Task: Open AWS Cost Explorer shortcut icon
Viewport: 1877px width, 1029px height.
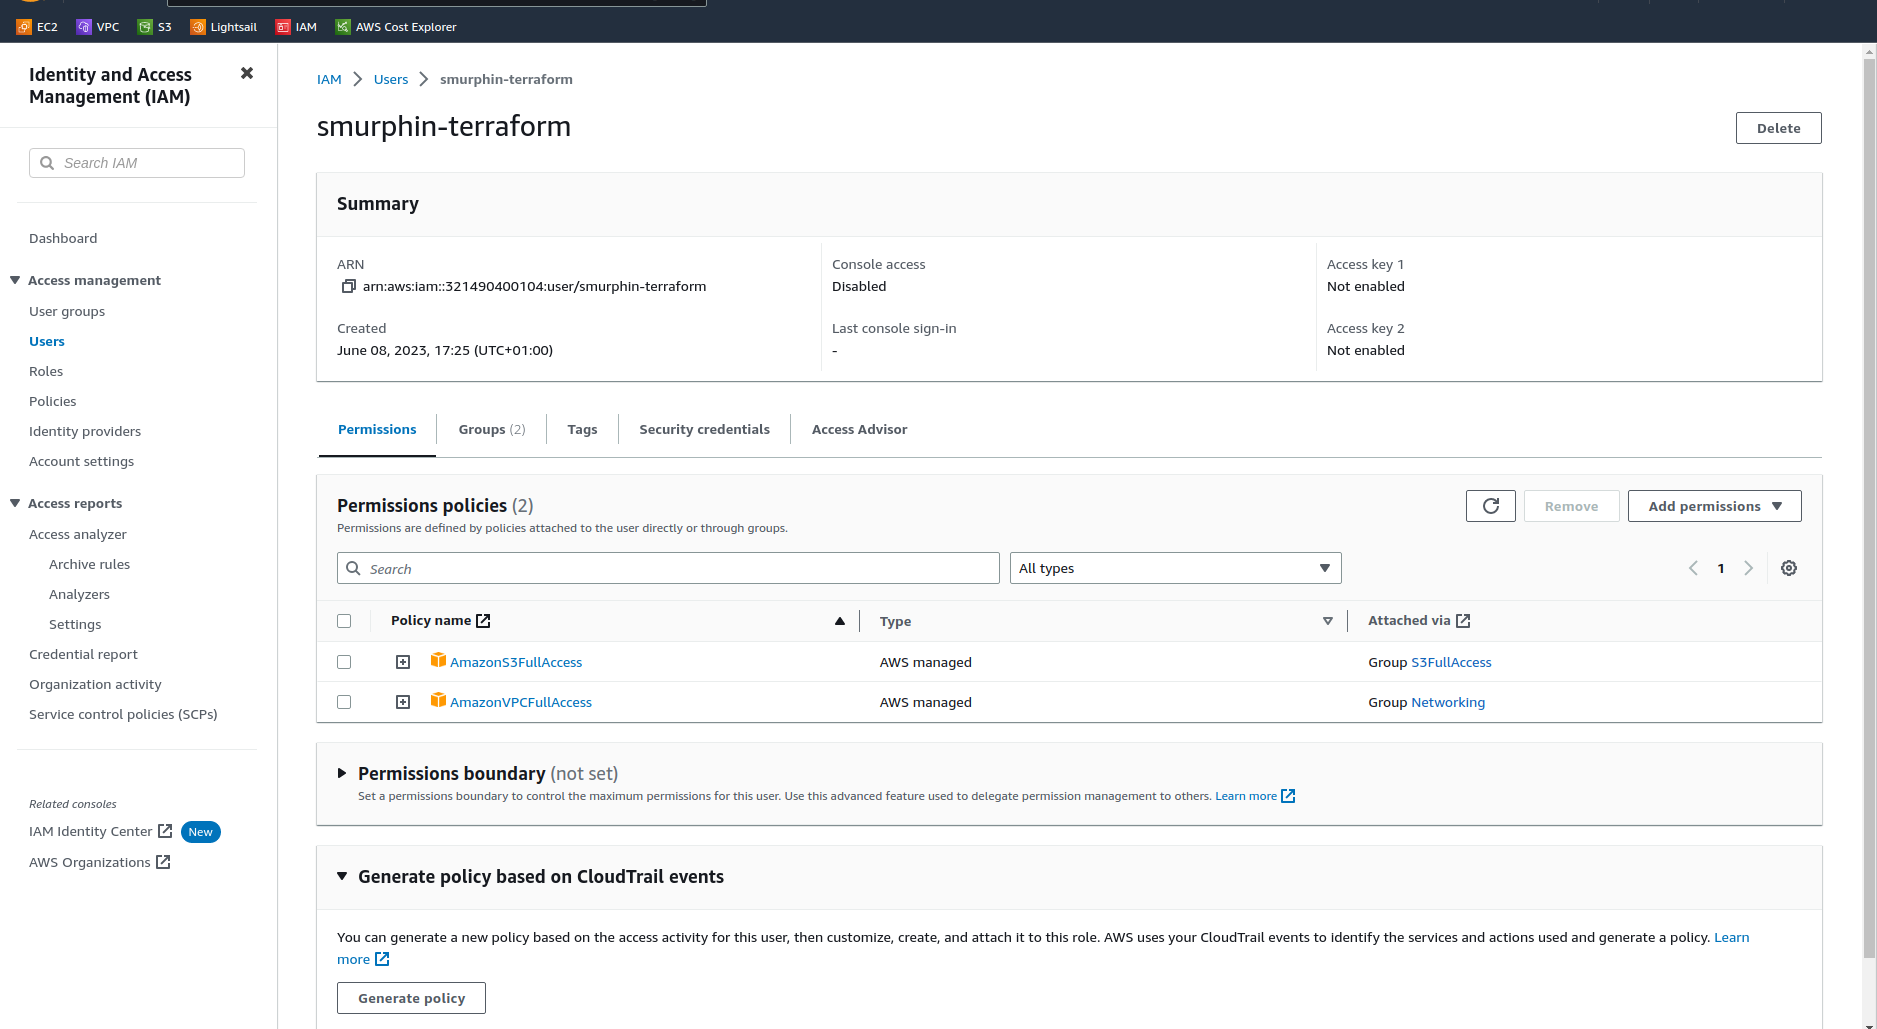Action: 343,27
